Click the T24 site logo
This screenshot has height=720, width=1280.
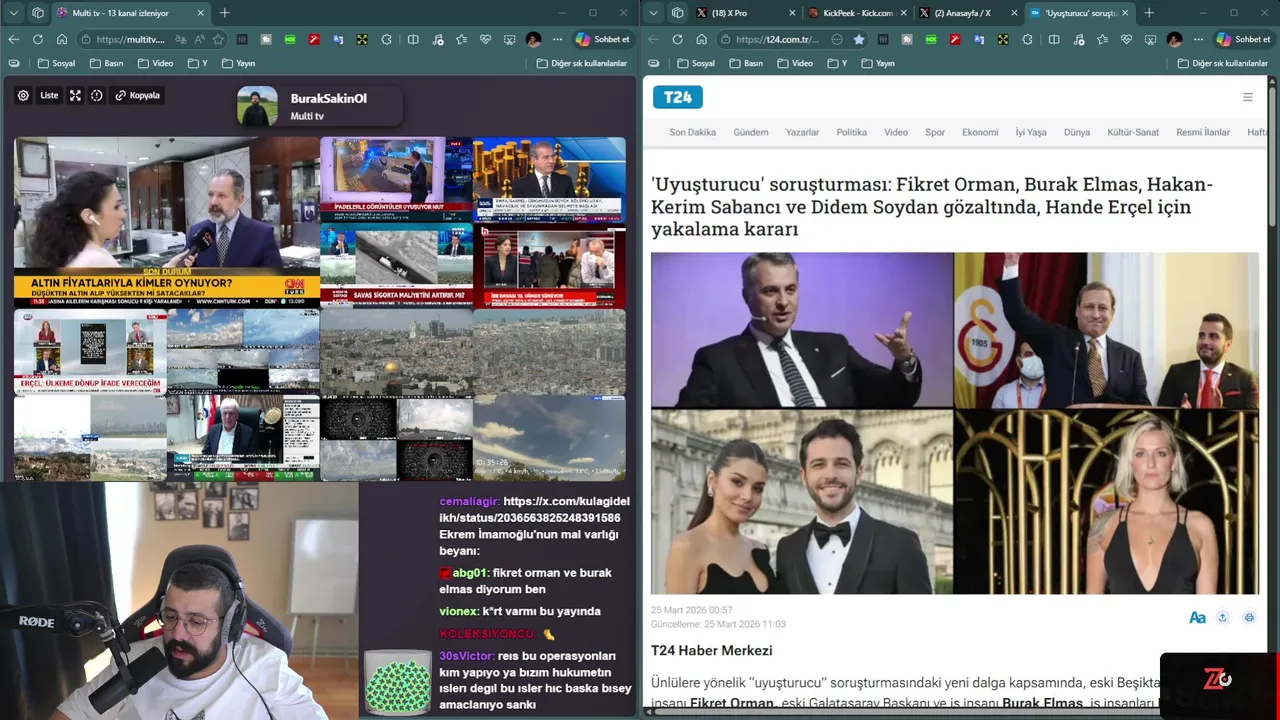(678, 97)
